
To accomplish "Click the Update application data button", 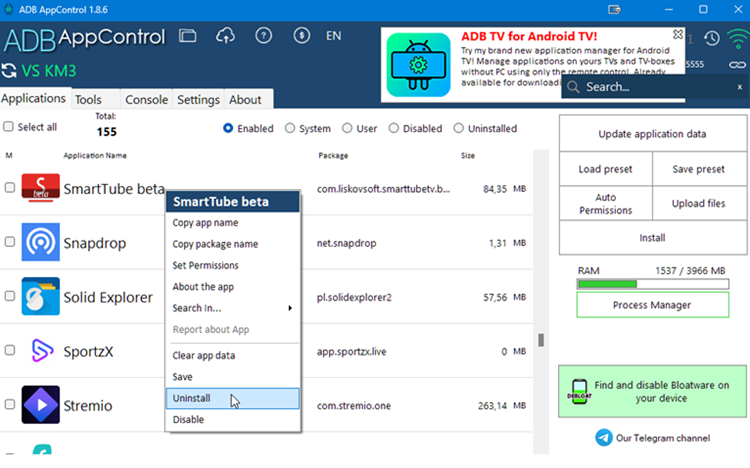I will (652, 133).
